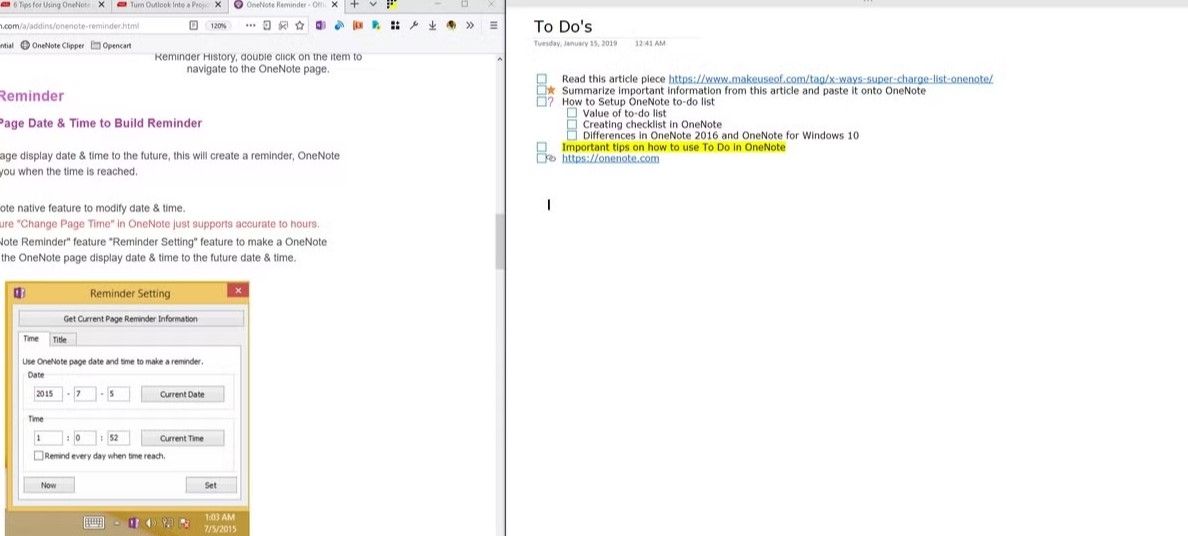Viewport: 1188px width, 536px height.
Task: Open the list all tabs dropdown arrow
Action: coord(373,5)
